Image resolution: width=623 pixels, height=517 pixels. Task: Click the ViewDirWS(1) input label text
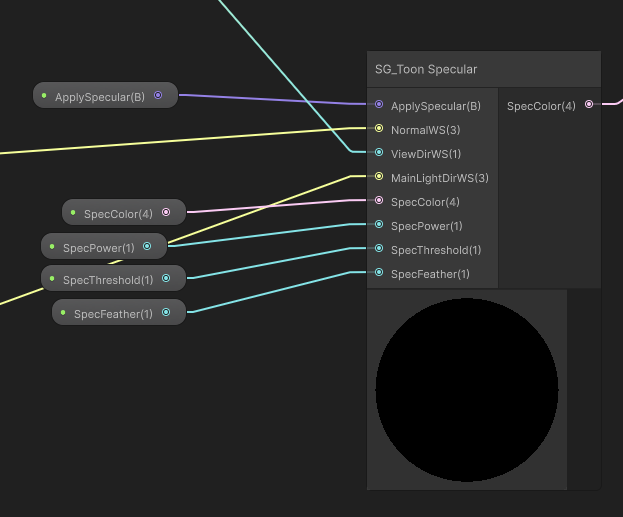(x=426, y=154)
